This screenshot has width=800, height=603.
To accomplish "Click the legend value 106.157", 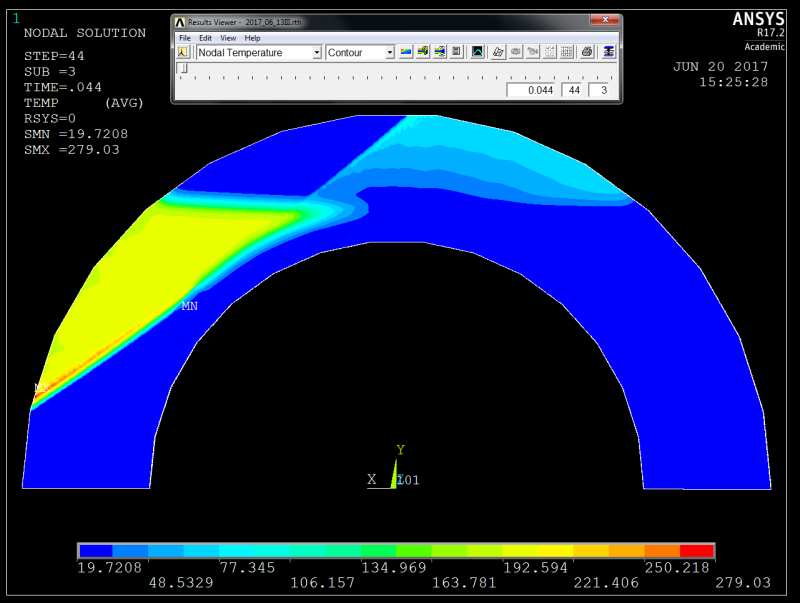I will click(x=322, y=583).
